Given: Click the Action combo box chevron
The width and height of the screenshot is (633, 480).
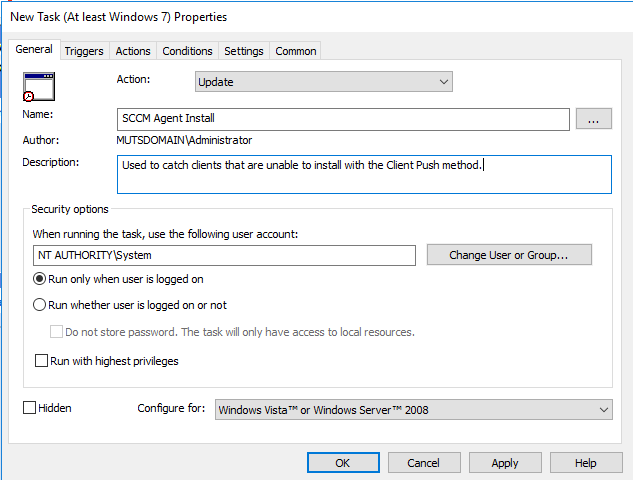Looking at the screenshot, I should pos(443,82).
